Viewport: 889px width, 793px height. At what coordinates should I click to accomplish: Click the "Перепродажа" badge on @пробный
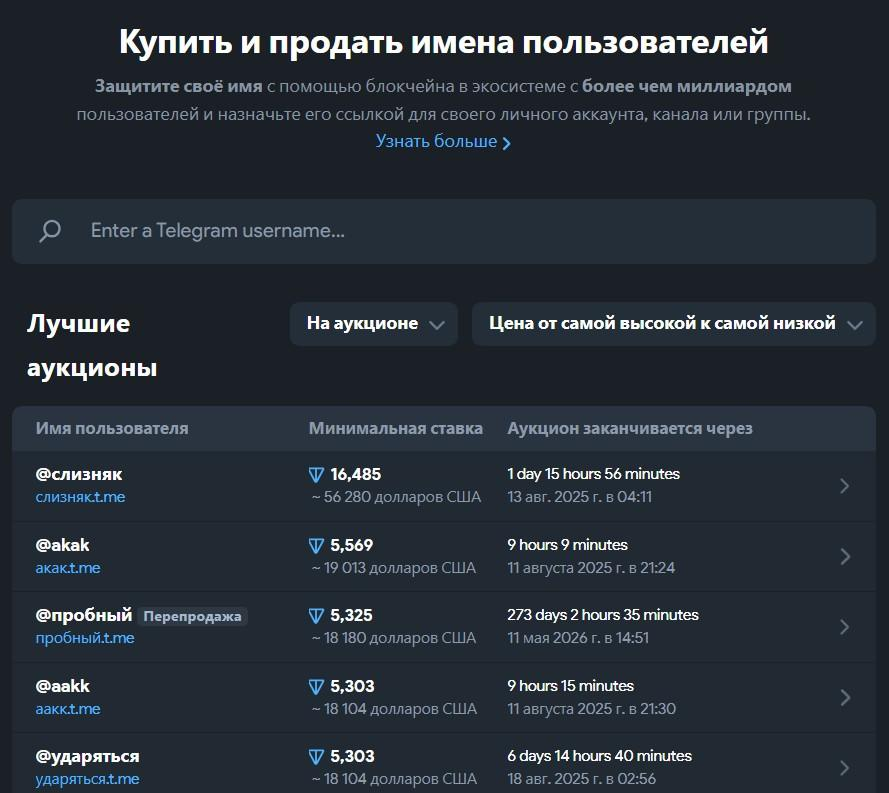click(x=193, y=616)
